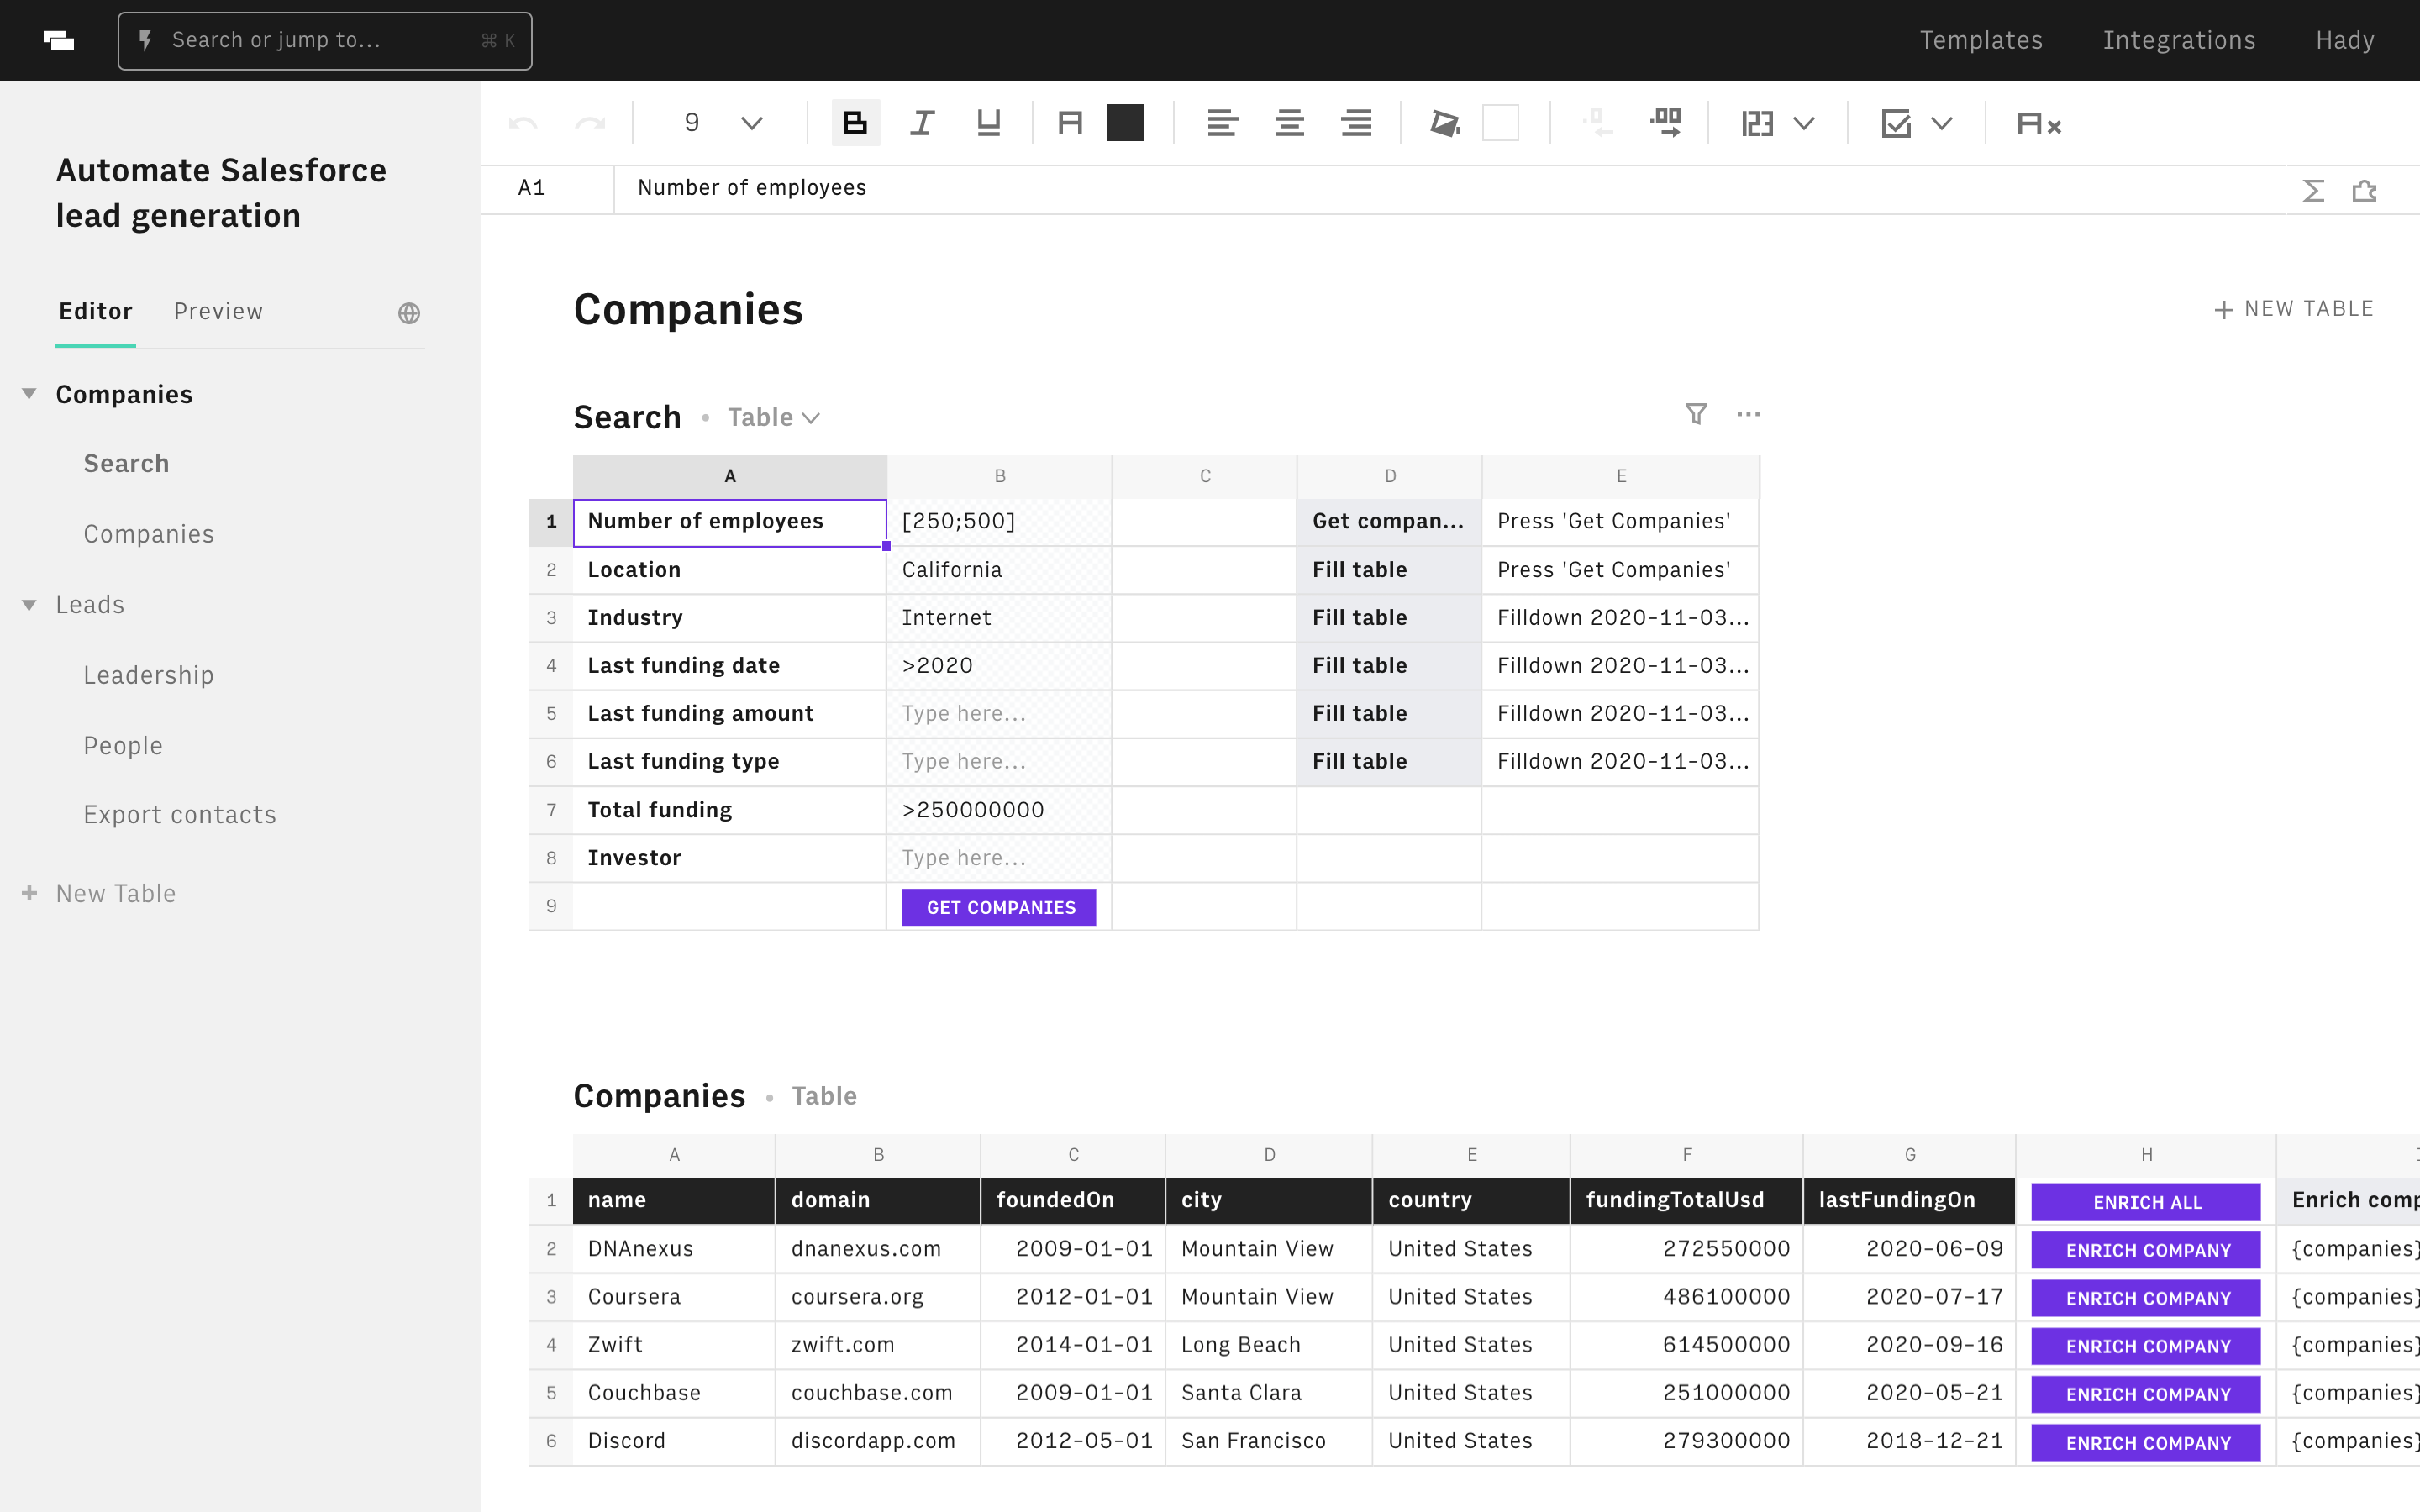
Task: Open Integrations in top navigation
Action: [x=2179, y=40]
